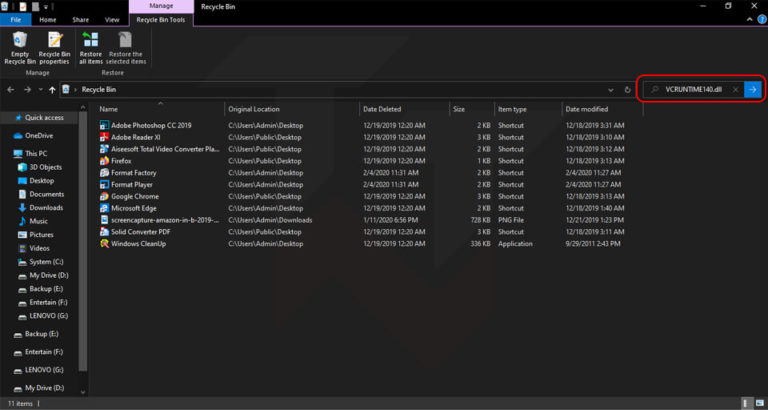Switch to the View tab
This screenshot has width=768, height=410.
coord(112,20)
